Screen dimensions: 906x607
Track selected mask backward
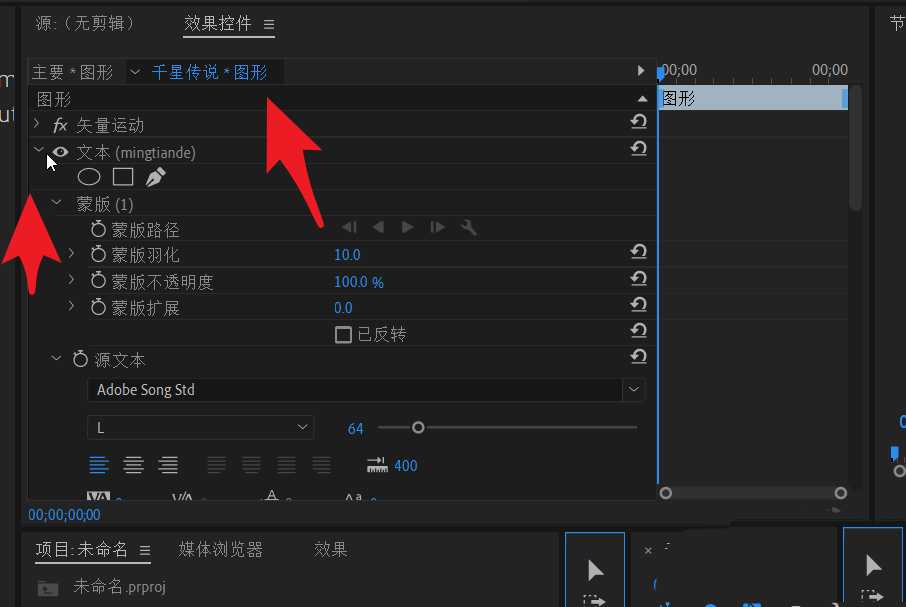pyautogui.click(x=378, y=228)
